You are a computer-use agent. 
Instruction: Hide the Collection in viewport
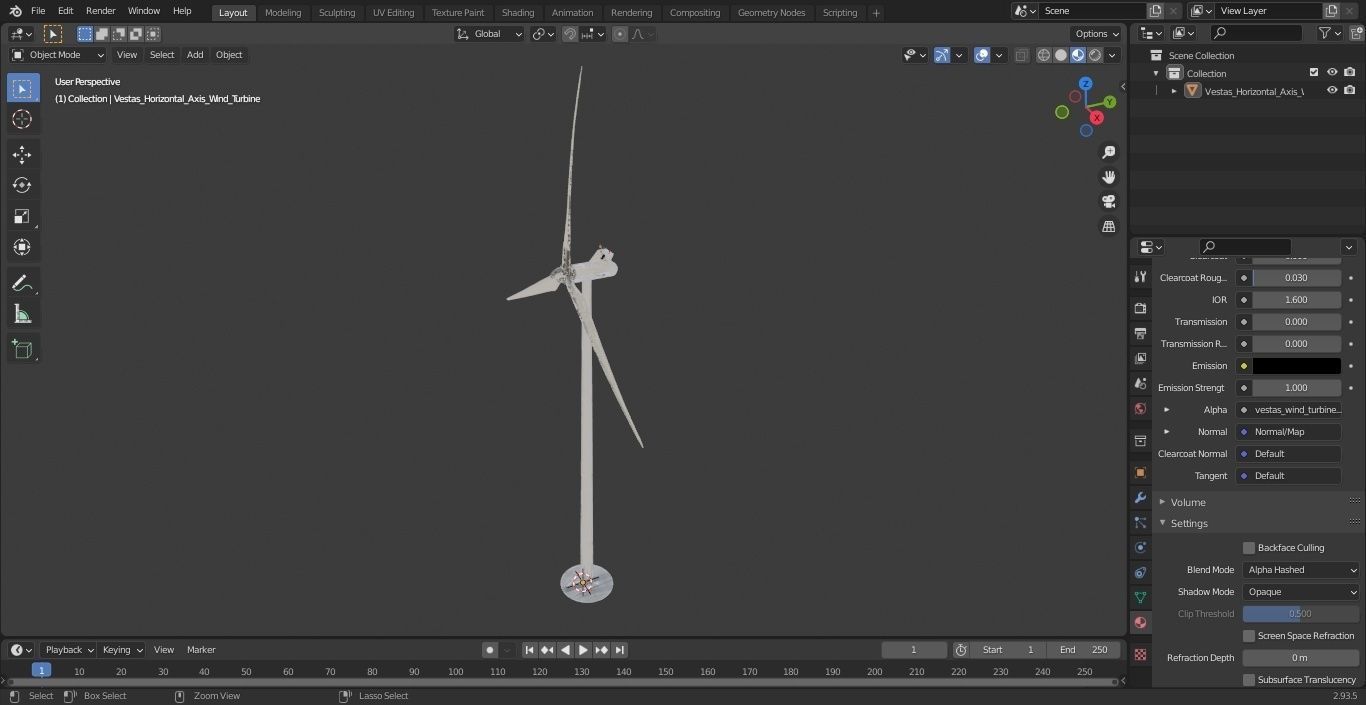1332,72
